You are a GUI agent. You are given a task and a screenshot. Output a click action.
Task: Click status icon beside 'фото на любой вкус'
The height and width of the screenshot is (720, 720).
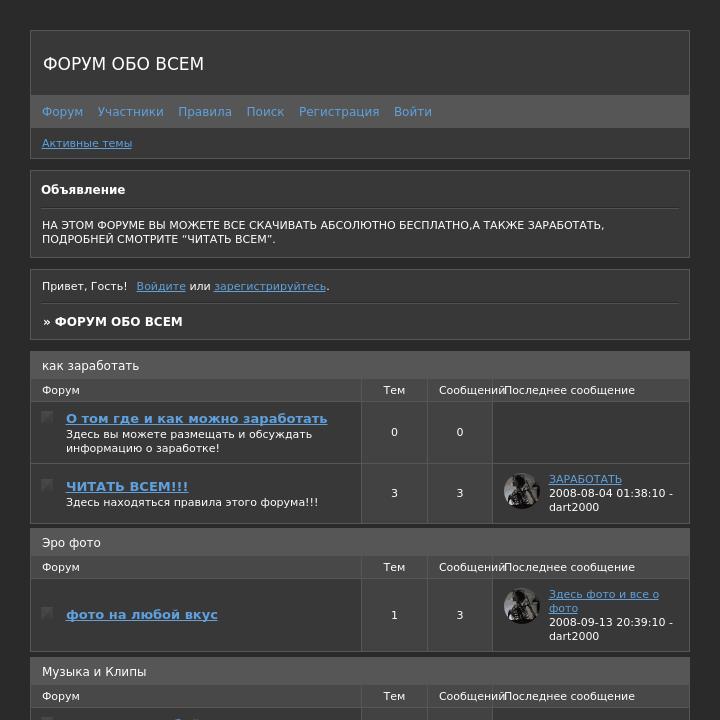(x=47, y=613)
